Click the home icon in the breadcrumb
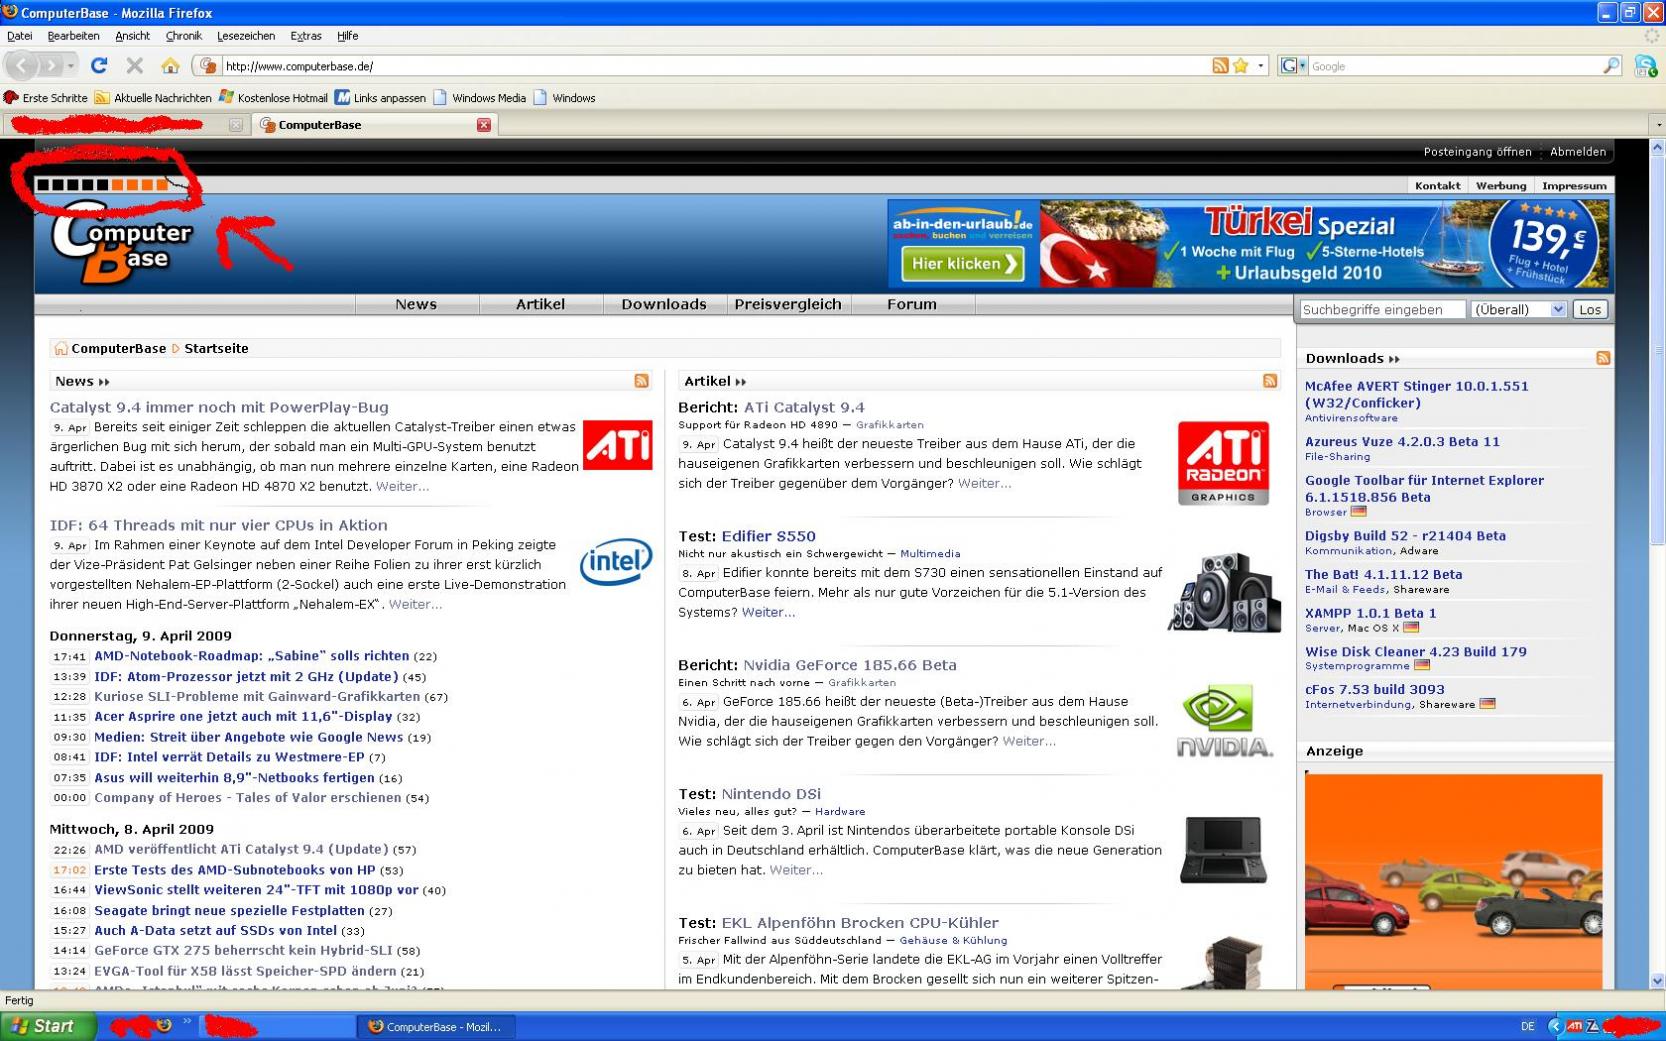 coord(61,348)
